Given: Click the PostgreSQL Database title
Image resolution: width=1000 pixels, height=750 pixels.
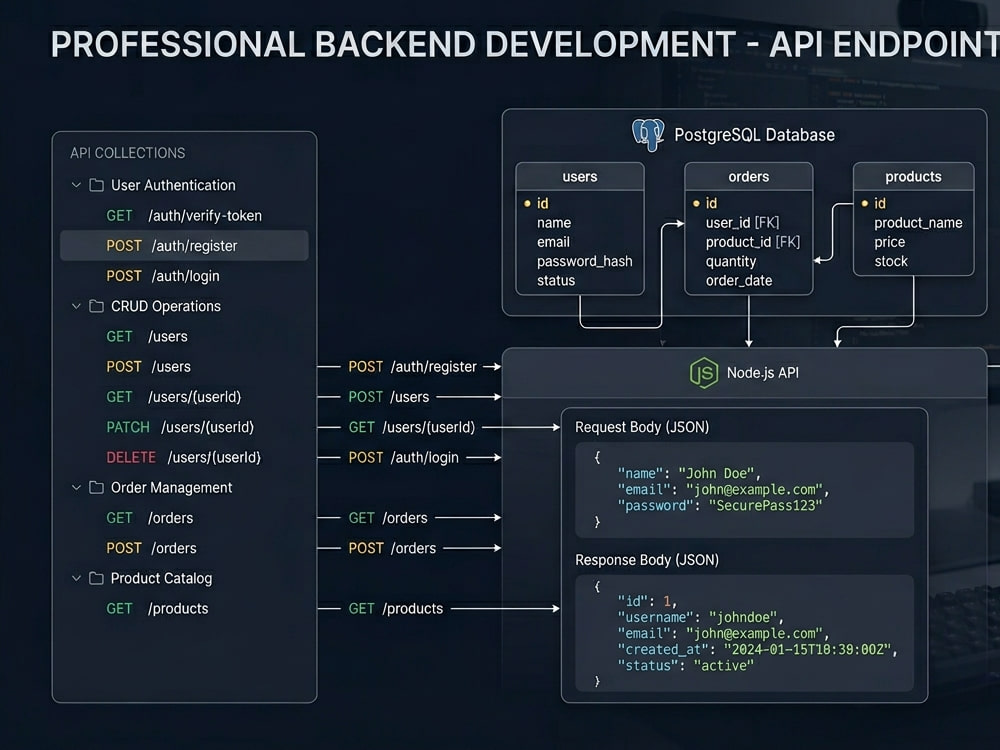Looking at the screenshot, I should tap(754, 135).
